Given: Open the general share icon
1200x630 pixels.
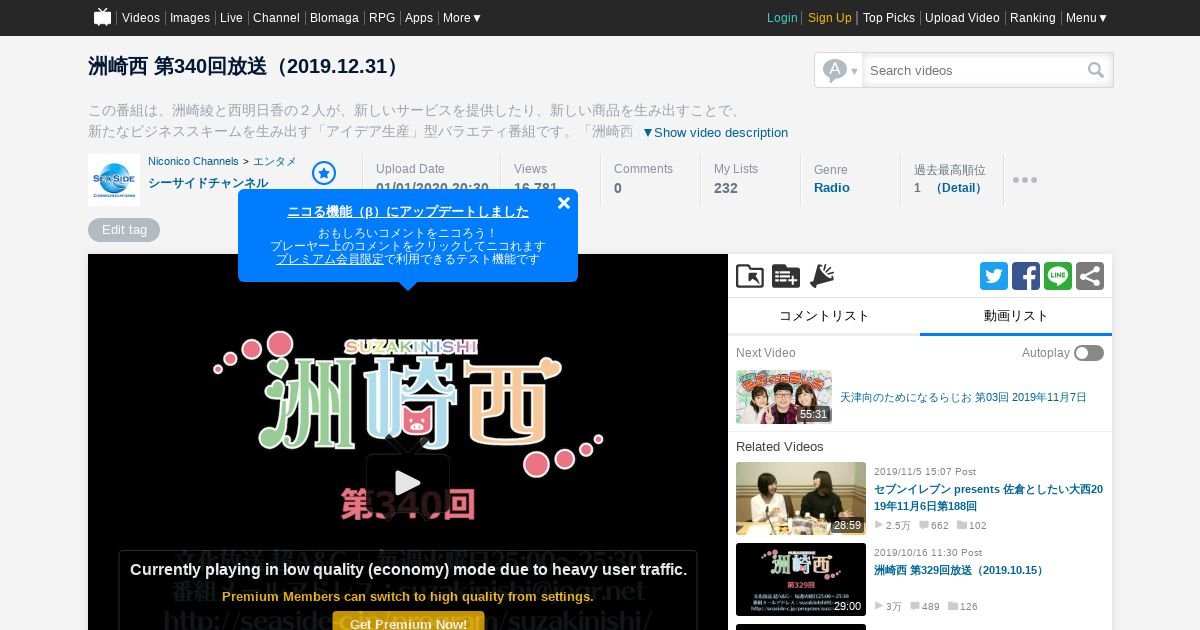Looking at the screenshot, I should point(1090,276).
